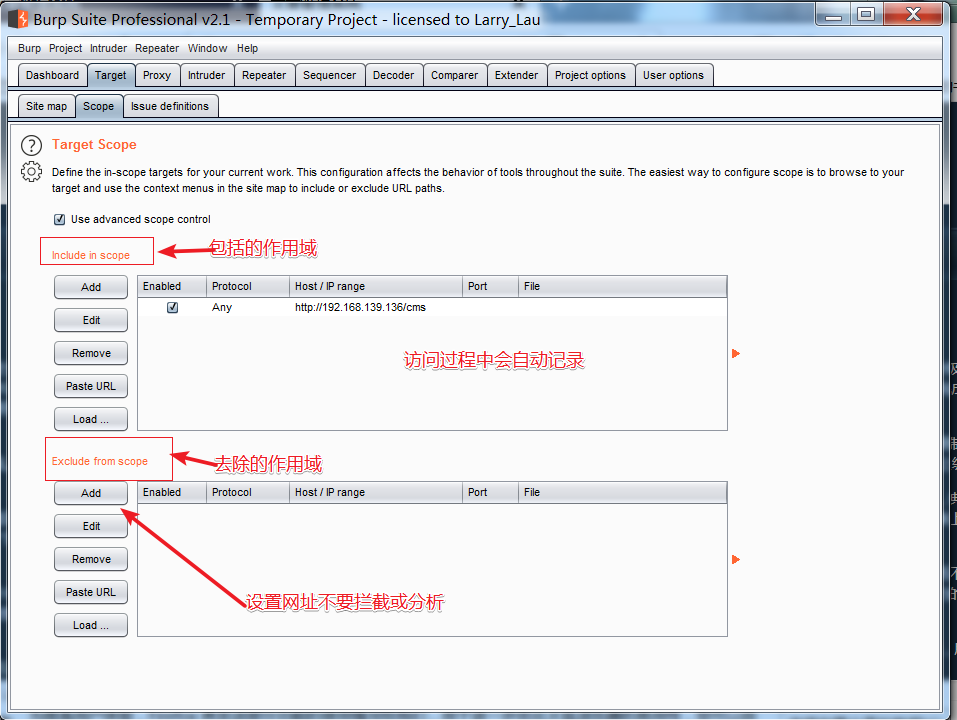The height and width of the screenshot is (720, 957).
Task: Click Load under Include in scope
Action: (91, 419)
